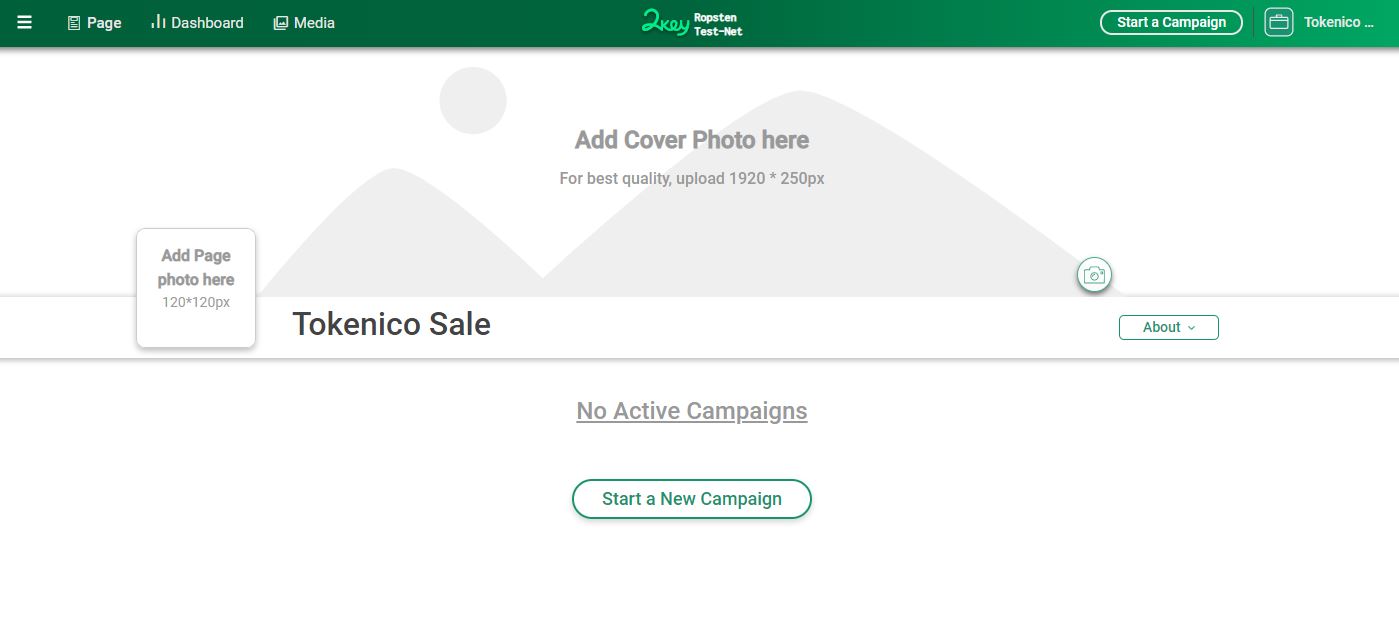Click the Ropsten Test-Net label
Image resolution: width=1399 pixels, height=639 pixels.
718,25
